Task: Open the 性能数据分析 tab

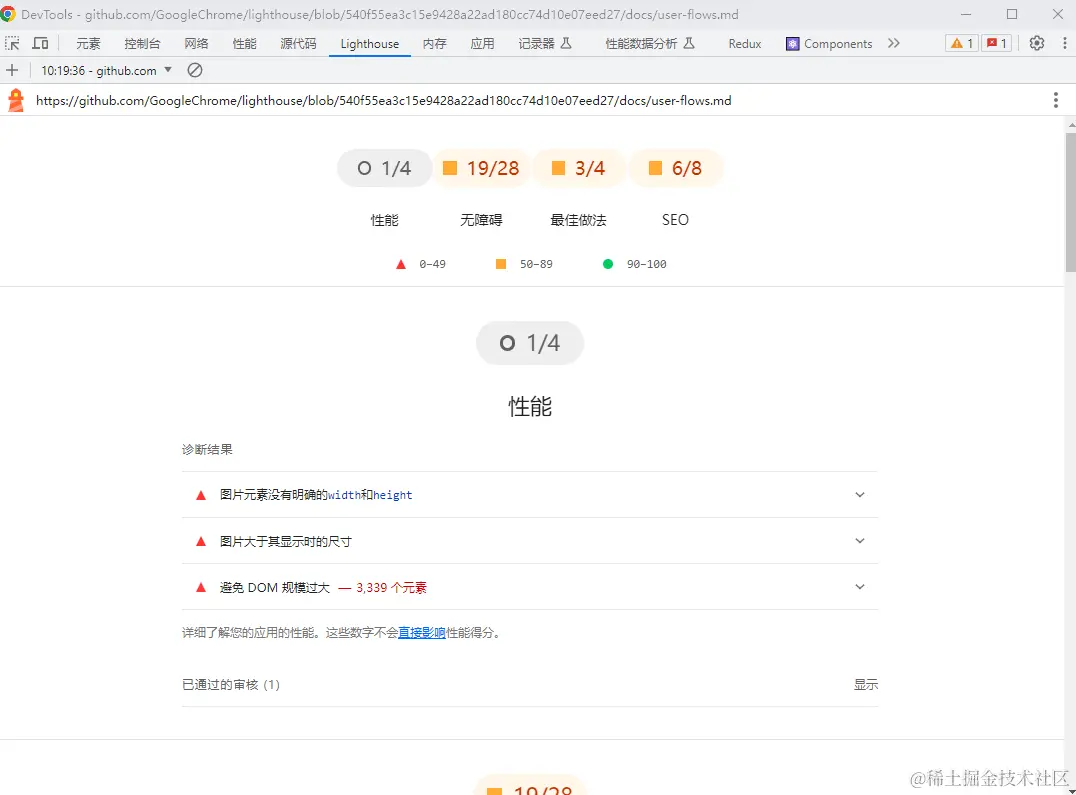Action: 650,44
